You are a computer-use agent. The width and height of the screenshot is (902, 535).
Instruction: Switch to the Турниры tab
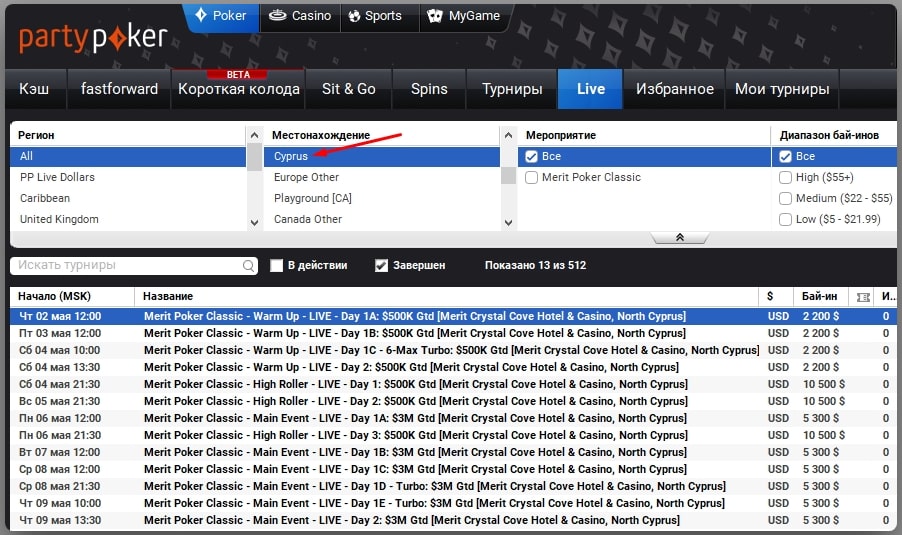512,89
